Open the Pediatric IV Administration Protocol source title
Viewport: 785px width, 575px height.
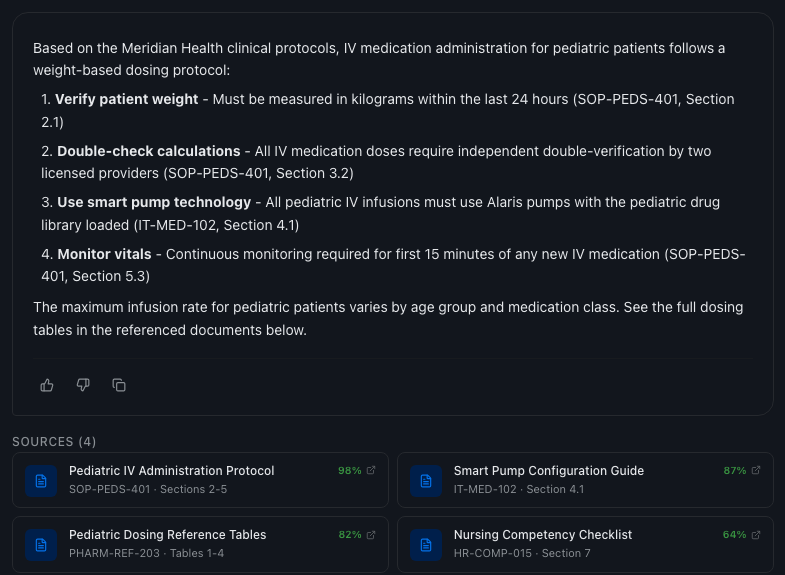click(x=171, y=471)
